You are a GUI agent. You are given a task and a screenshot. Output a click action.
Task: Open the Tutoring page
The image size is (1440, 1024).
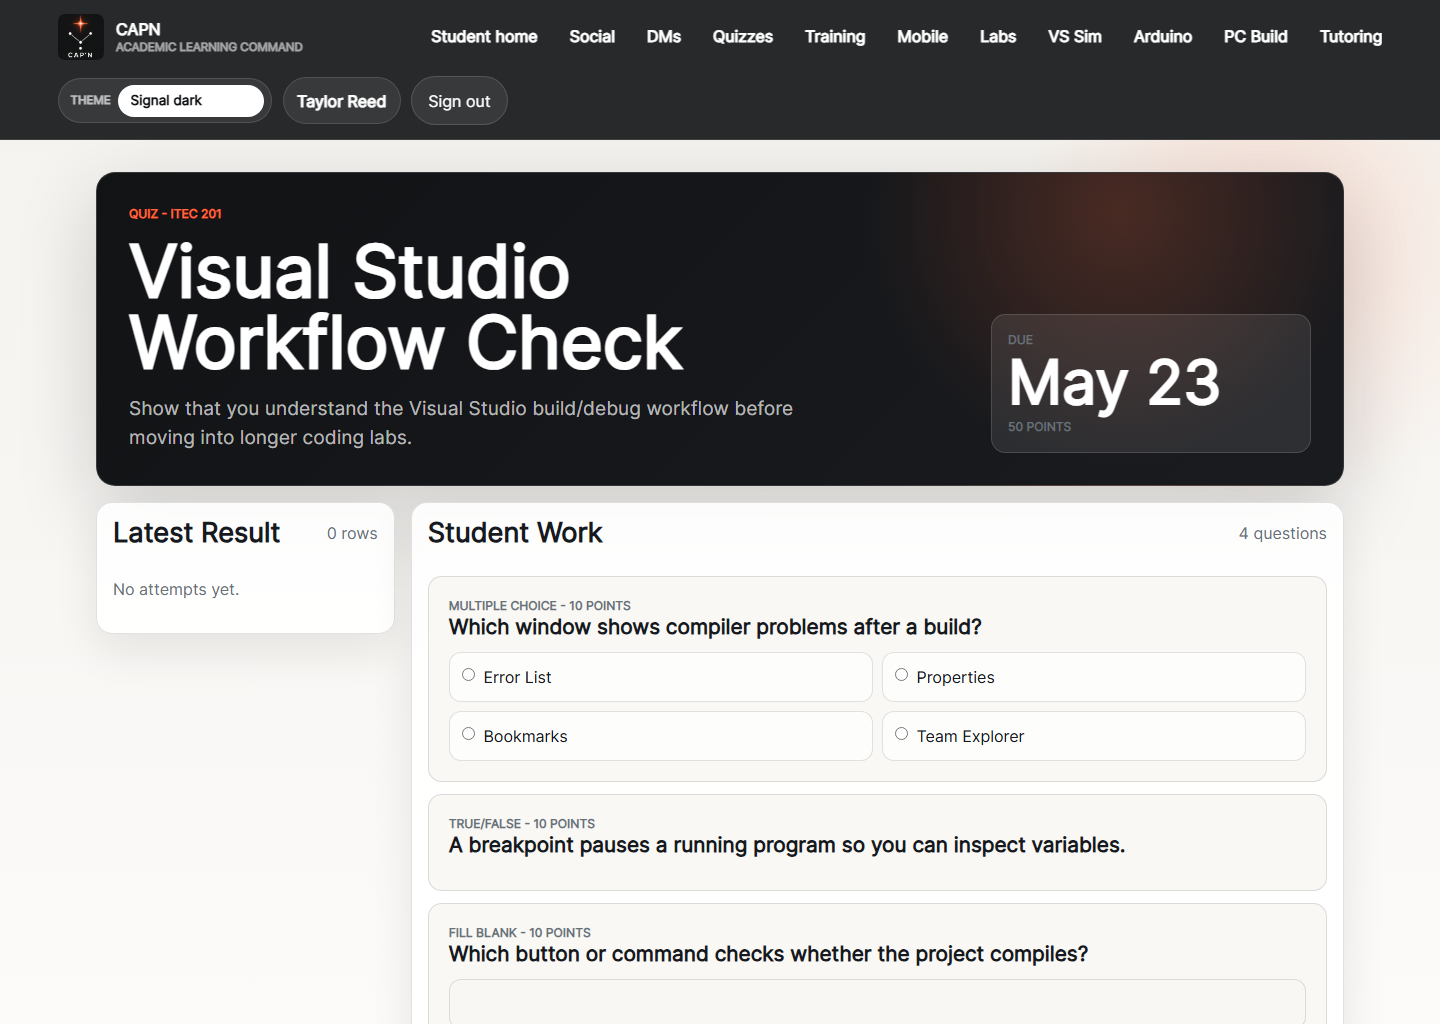pos(1351,37)
